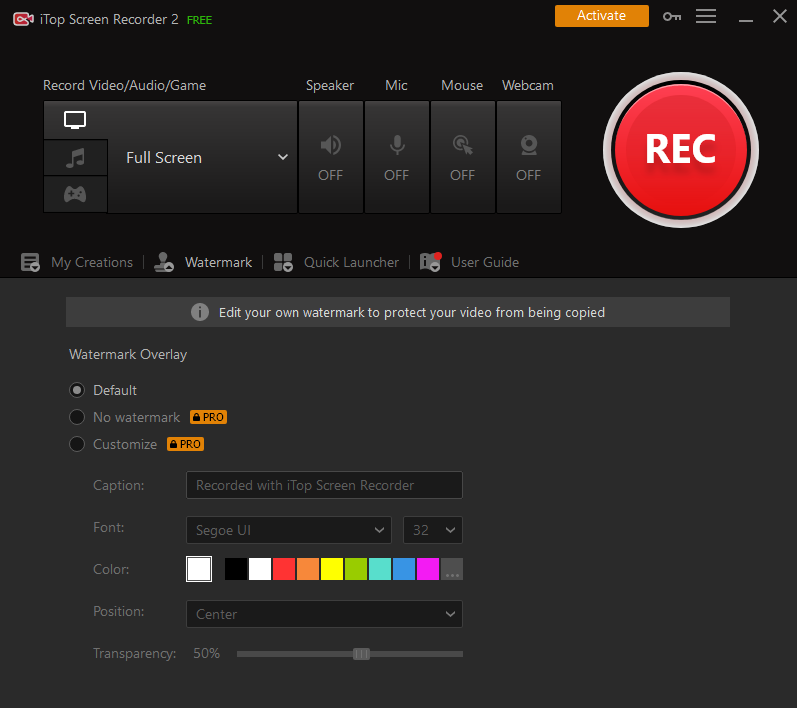
Task: Pick the red color swatch
Action: 284,569
